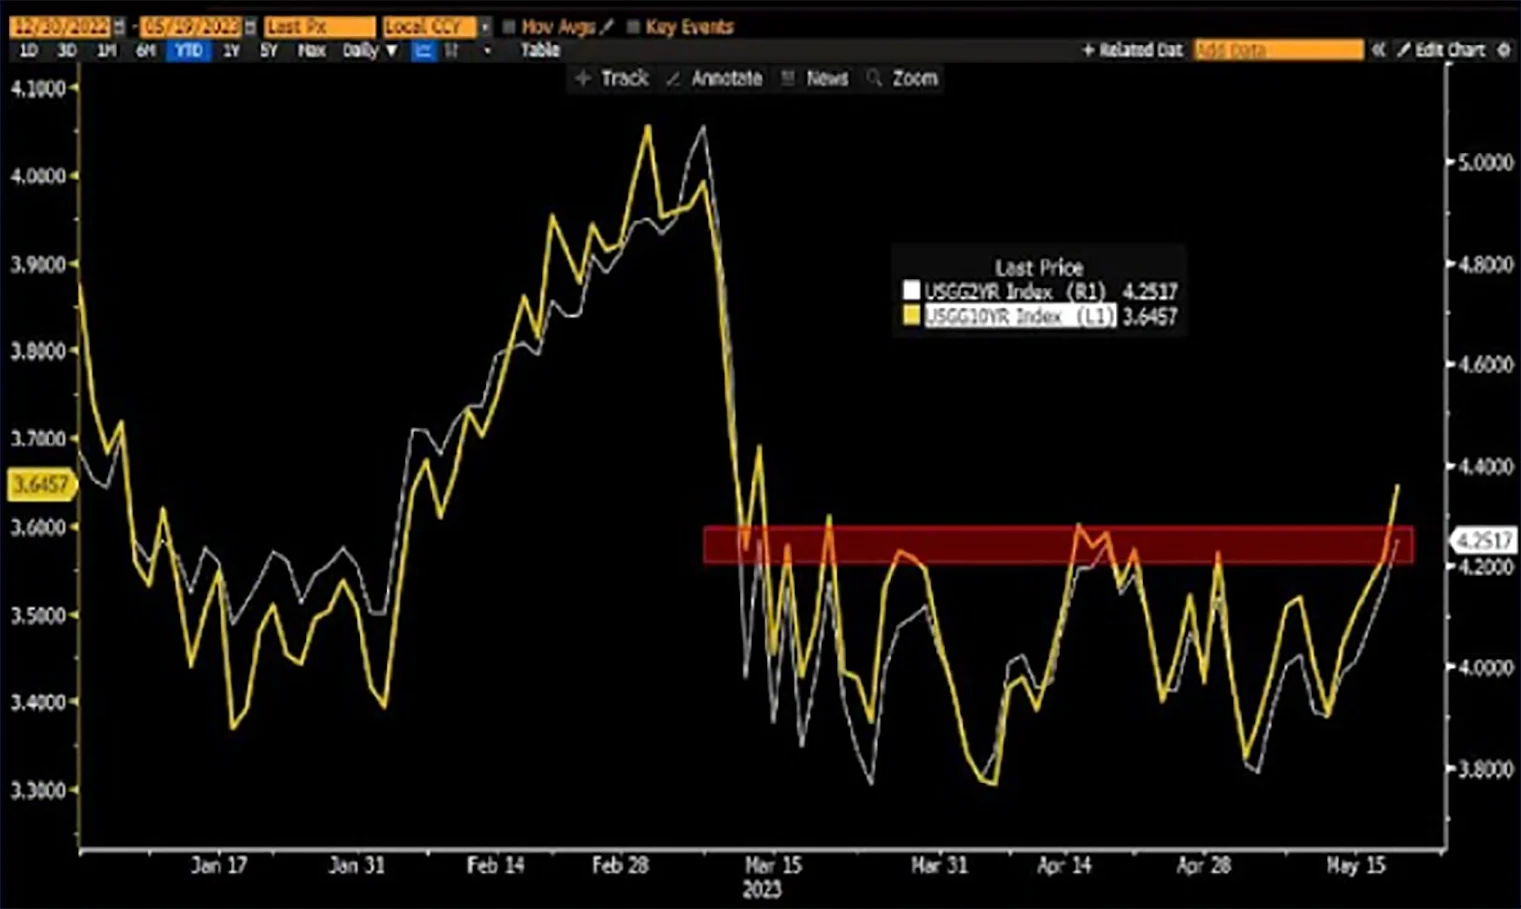
Task: Select the bar chart type icon
Action: point(451,50)
